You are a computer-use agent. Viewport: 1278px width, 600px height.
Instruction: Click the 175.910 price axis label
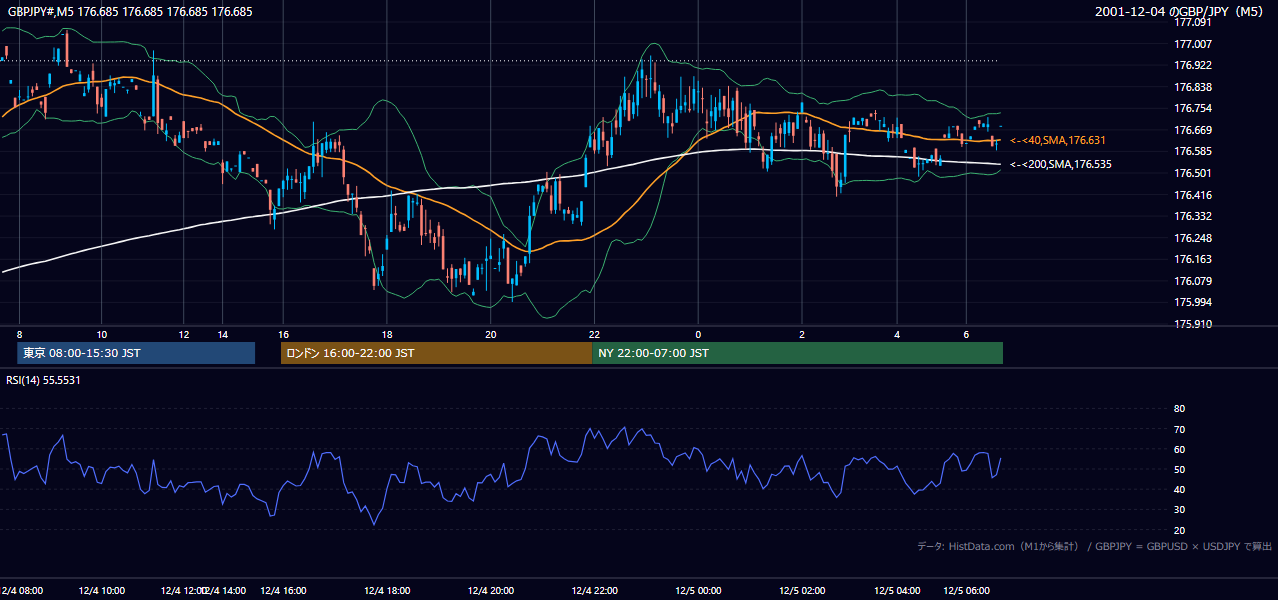[1192, 324]
